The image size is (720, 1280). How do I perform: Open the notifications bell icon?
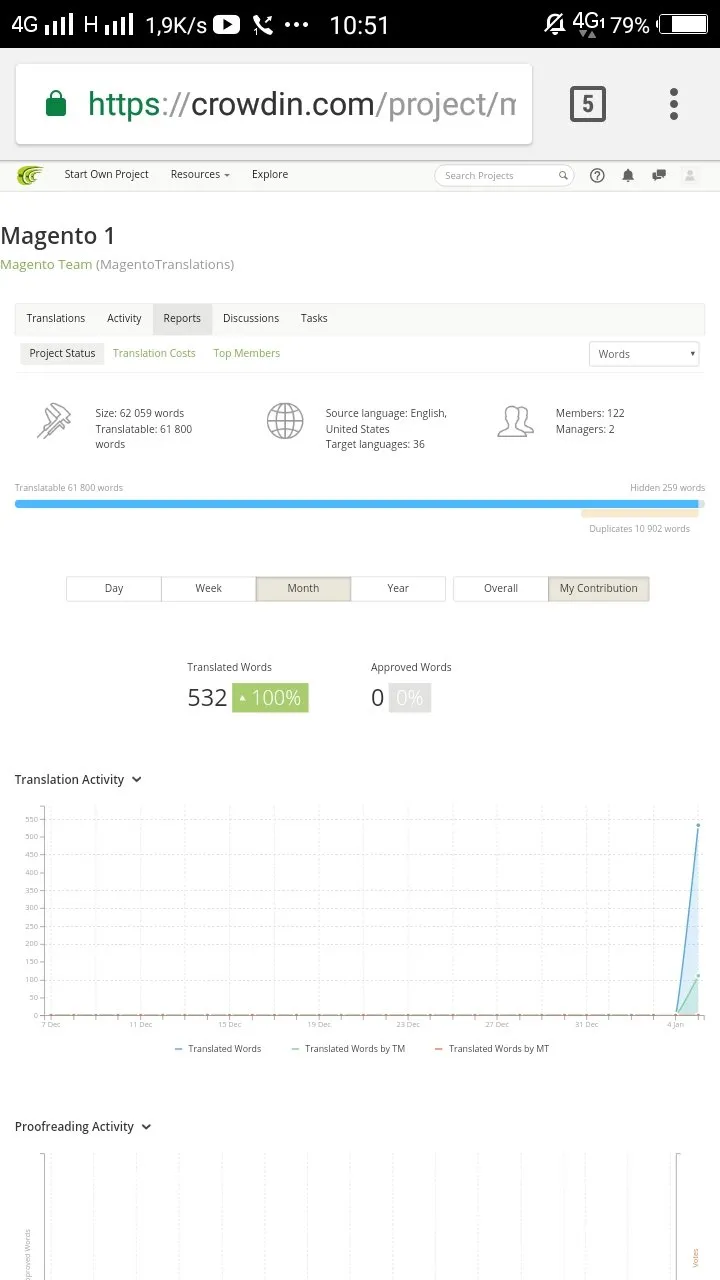[x=628, y=175]
